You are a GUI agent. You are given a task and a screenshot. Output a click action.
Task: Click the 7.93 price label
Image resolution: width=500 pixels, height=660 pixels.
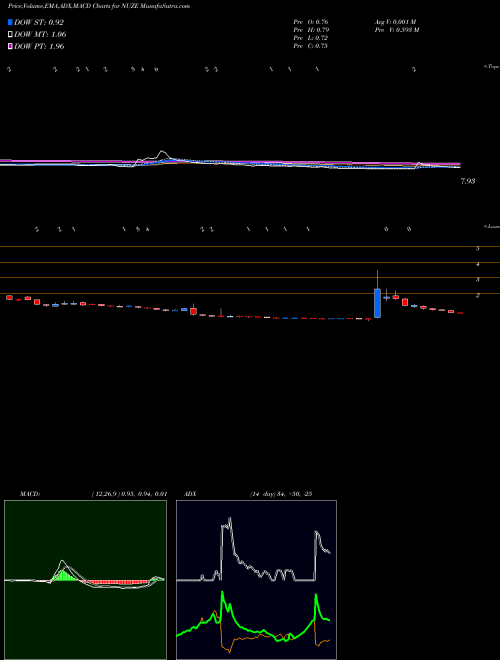(x=468, y=181)
